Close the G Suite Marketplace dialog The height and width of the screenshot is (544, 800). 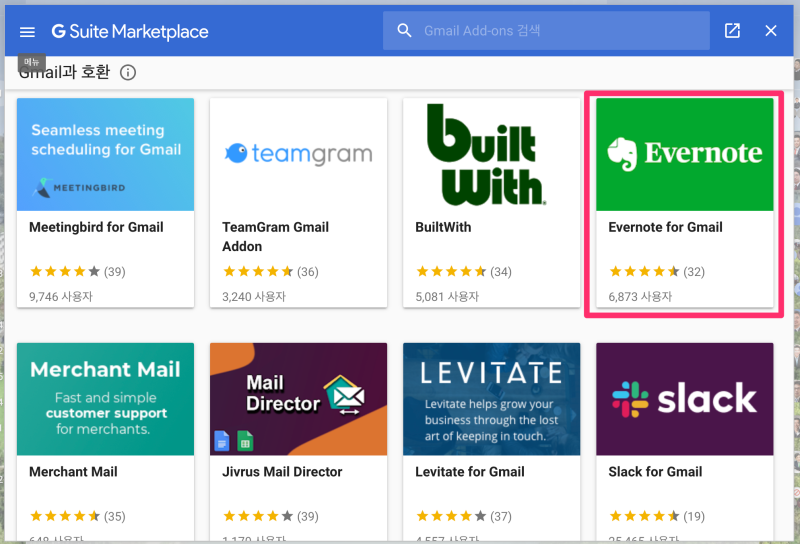point(771,31)
